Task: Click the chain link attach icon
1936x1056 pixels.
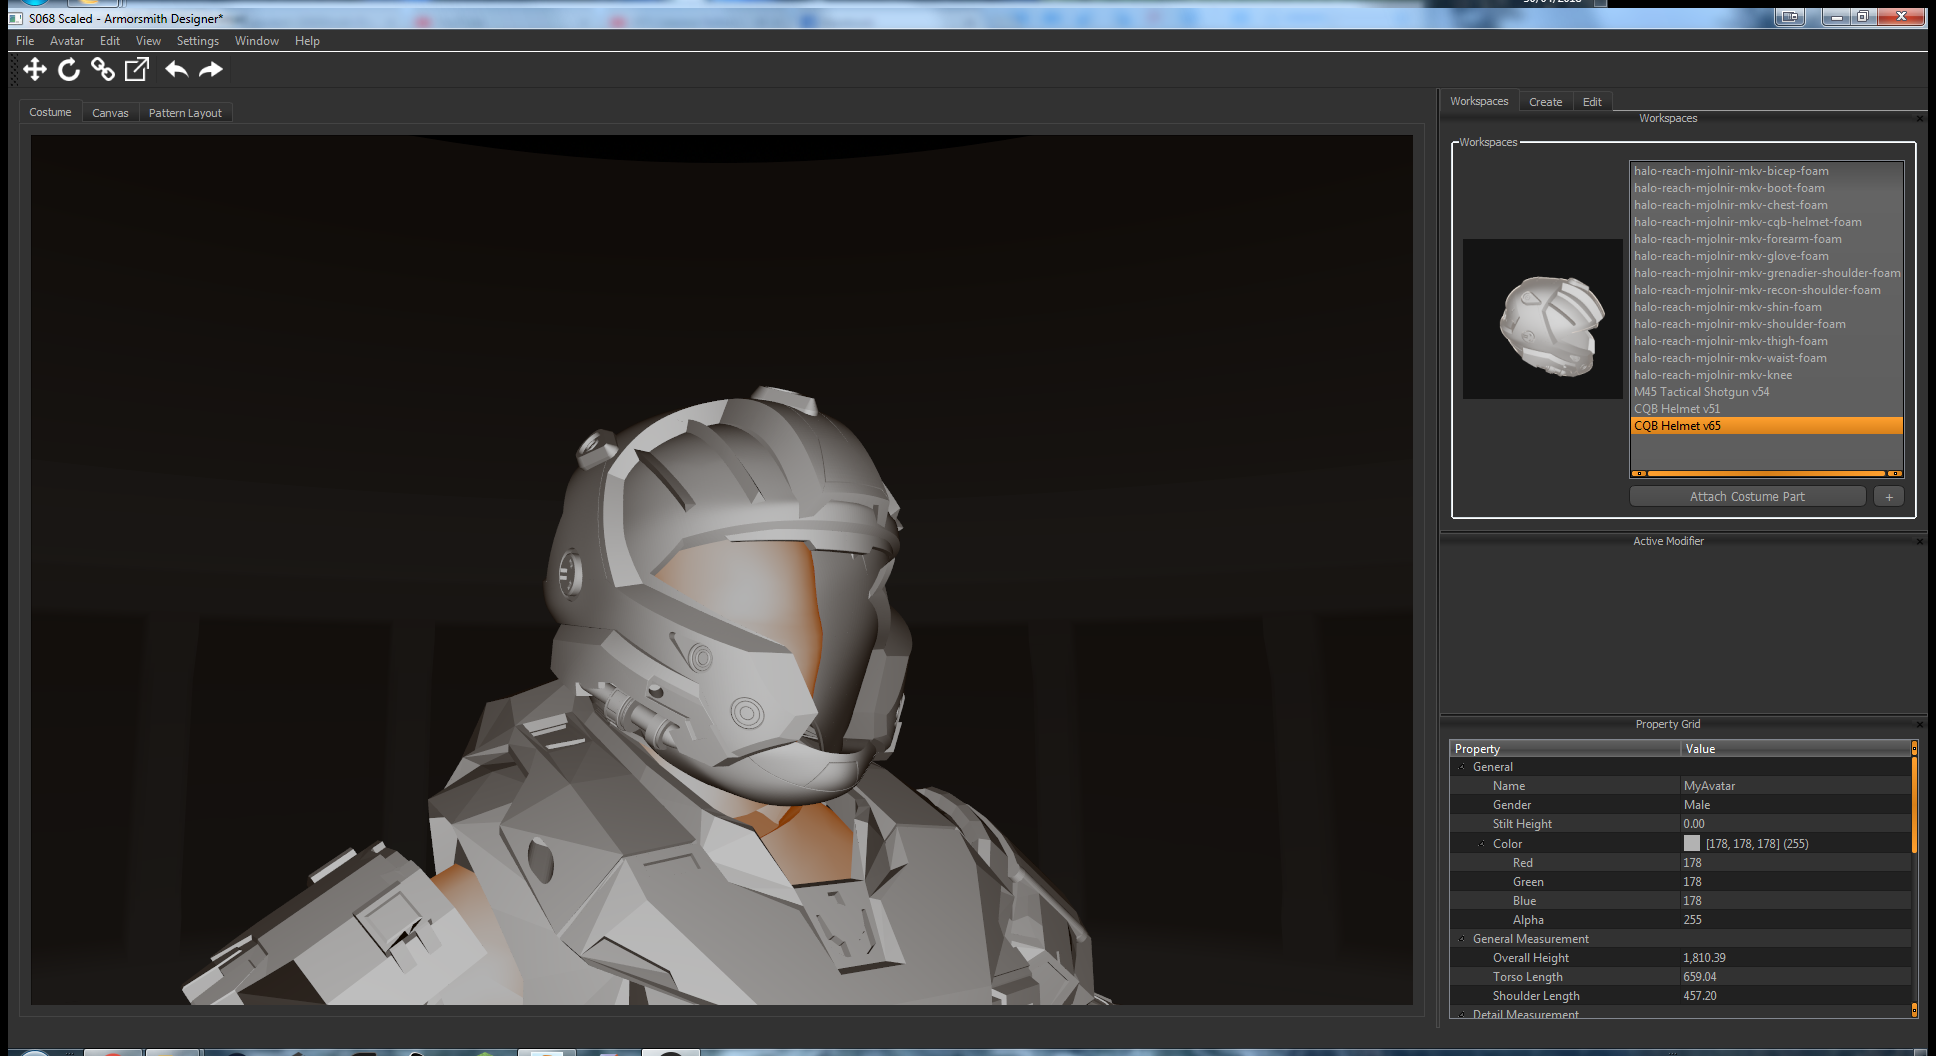Action: coord(102,69)
